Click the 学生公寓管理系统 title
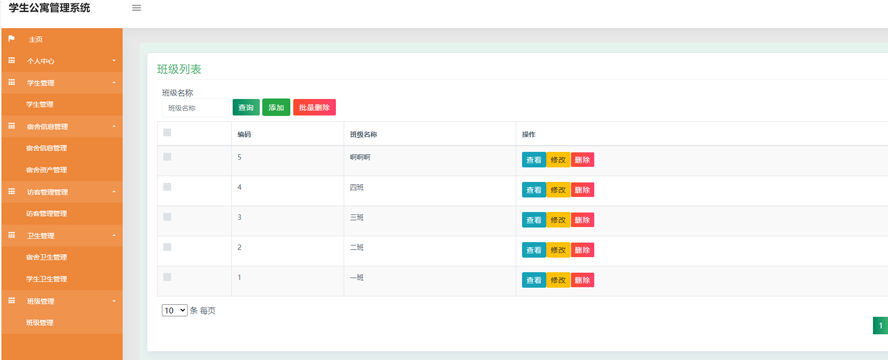 [49, 8]
